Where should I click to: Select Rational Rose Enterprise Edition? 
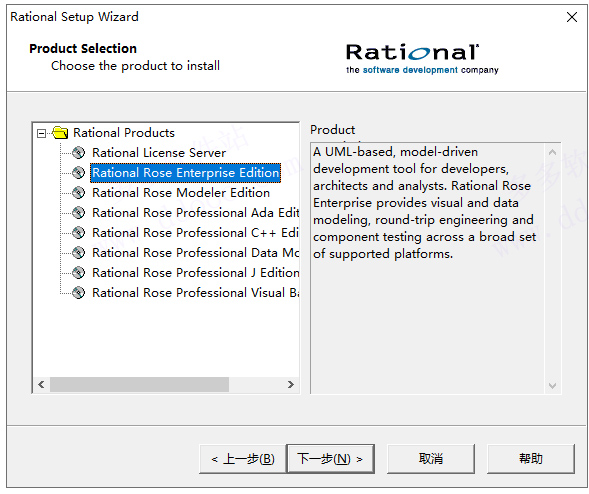pos(186,173)
